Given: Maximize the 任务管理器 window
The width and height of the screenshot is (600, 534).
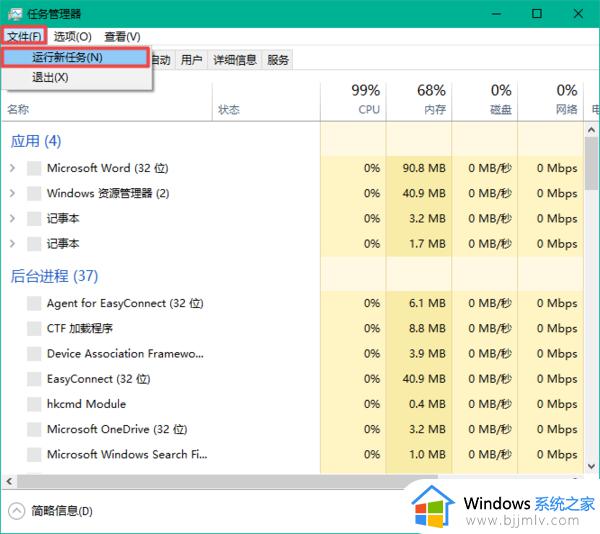Looking at the screenshot, I should (x=537, y=14).
